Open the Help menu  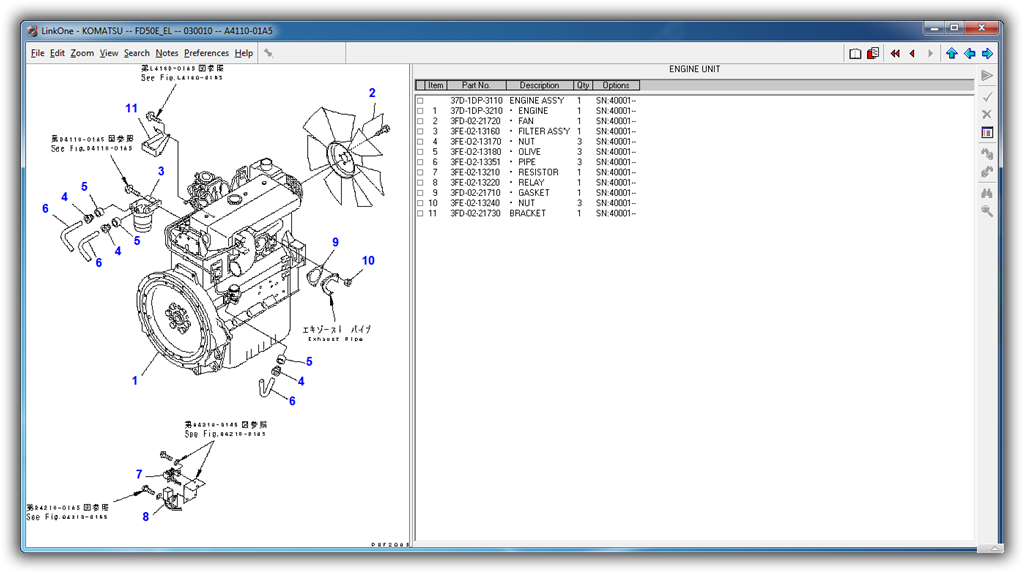tap(244, 54)
